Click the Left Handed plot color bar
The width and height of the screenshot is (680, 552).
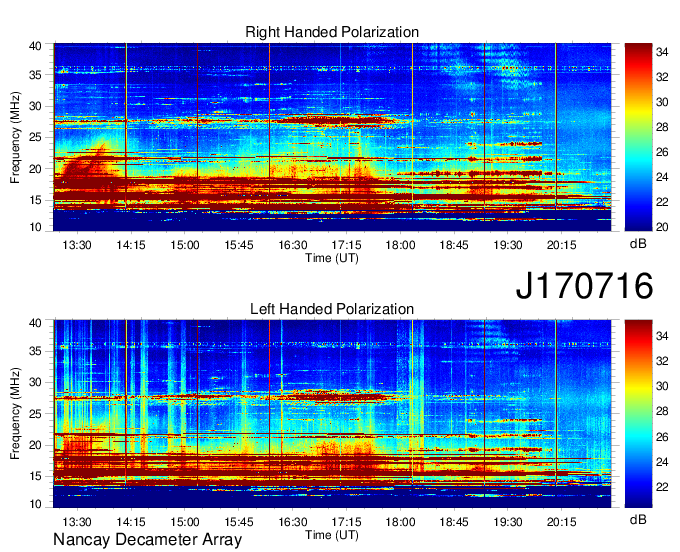click(x=638, y=414)
